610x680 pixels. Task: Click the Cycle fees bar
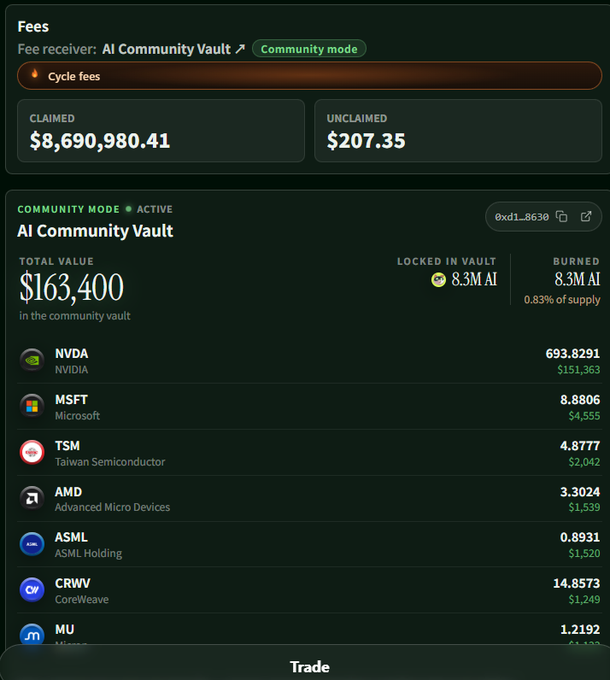(x=310, y=76)
